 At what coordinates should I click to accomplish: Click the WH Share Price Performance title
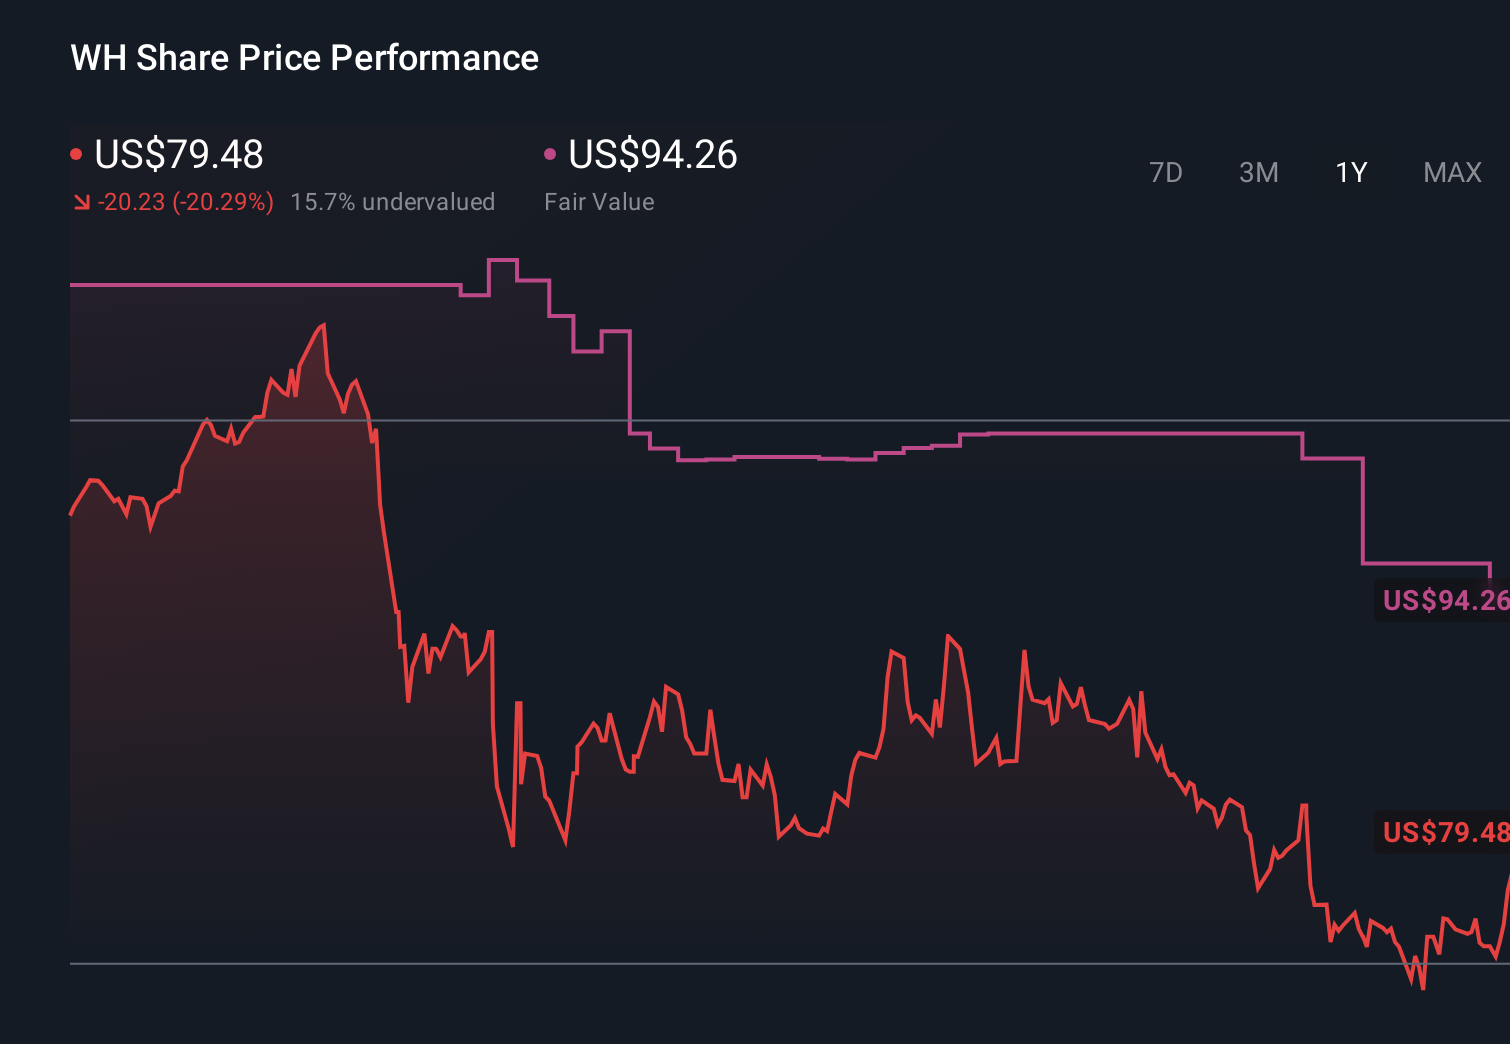pos(303,58)
